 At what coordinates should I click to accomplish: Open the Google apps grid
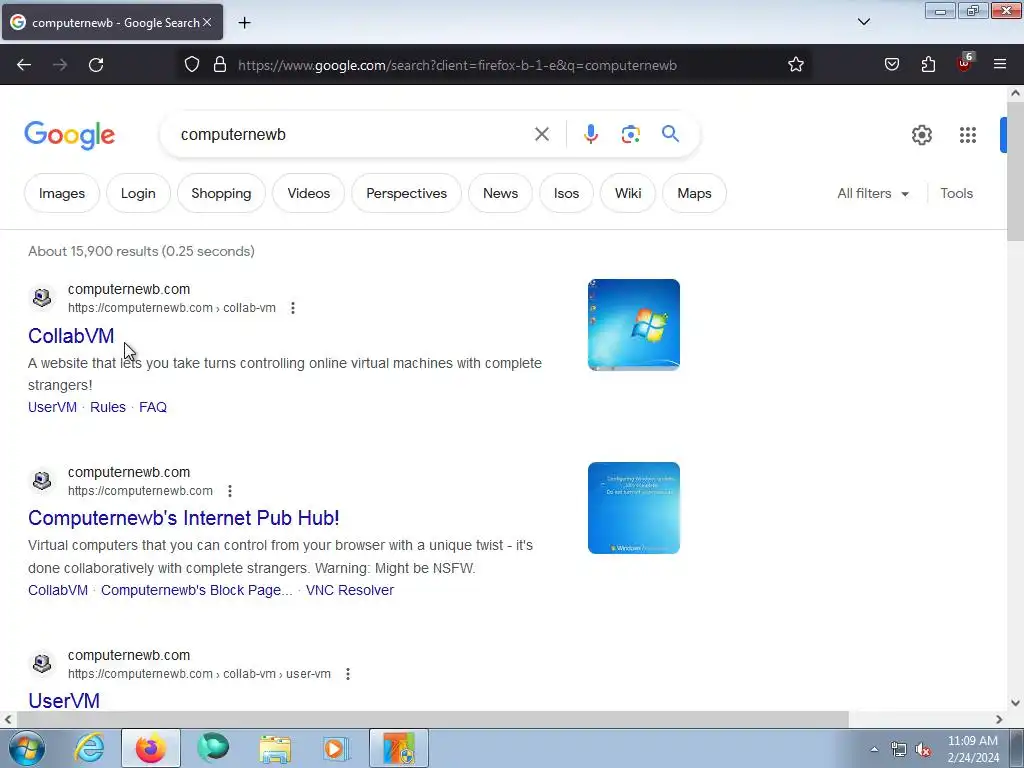coord(968,135)
